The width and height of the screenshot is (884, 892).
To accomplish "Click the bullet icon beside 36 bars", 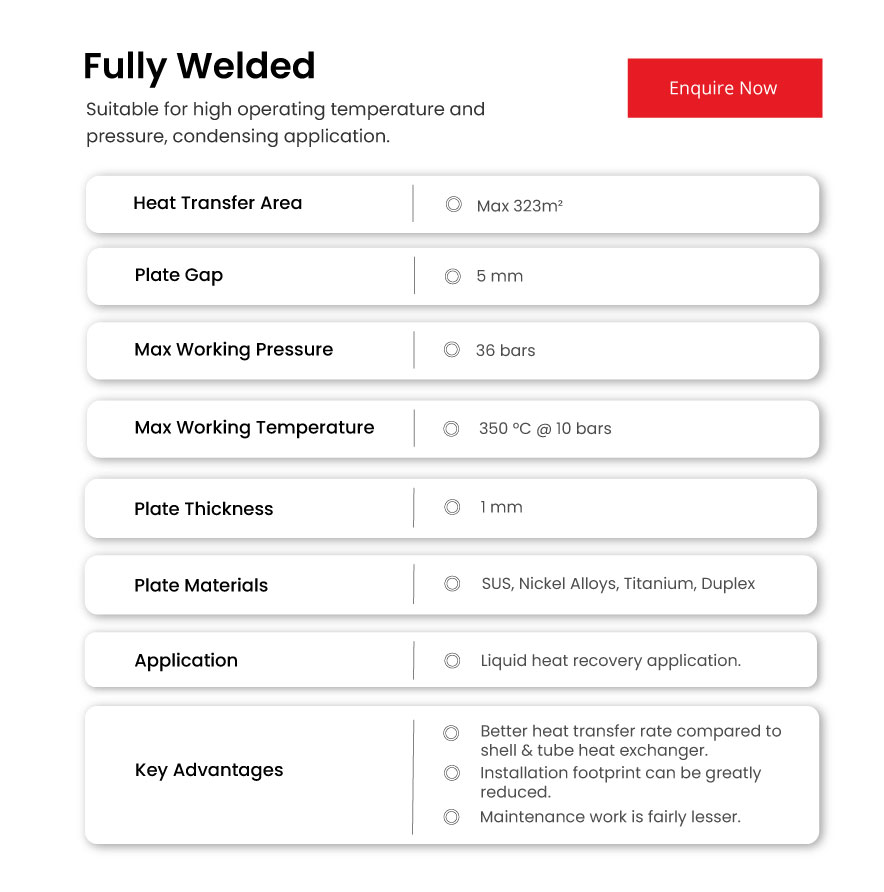I will click(452, 350).
